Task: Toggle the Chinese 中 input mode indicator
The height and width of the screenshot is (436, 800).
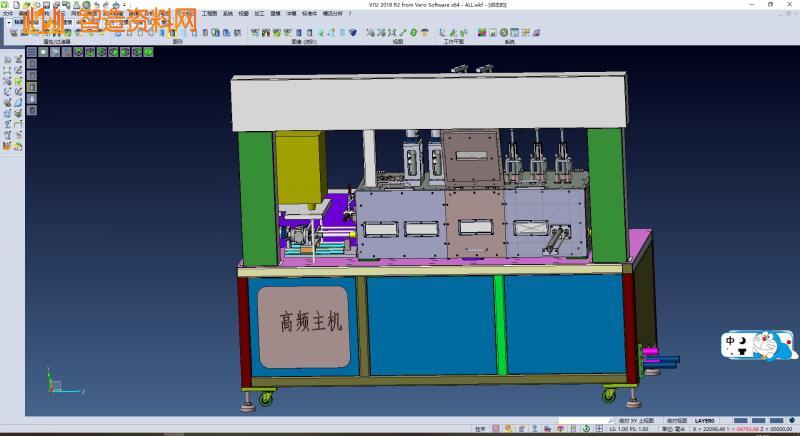Action: [731, 339]
